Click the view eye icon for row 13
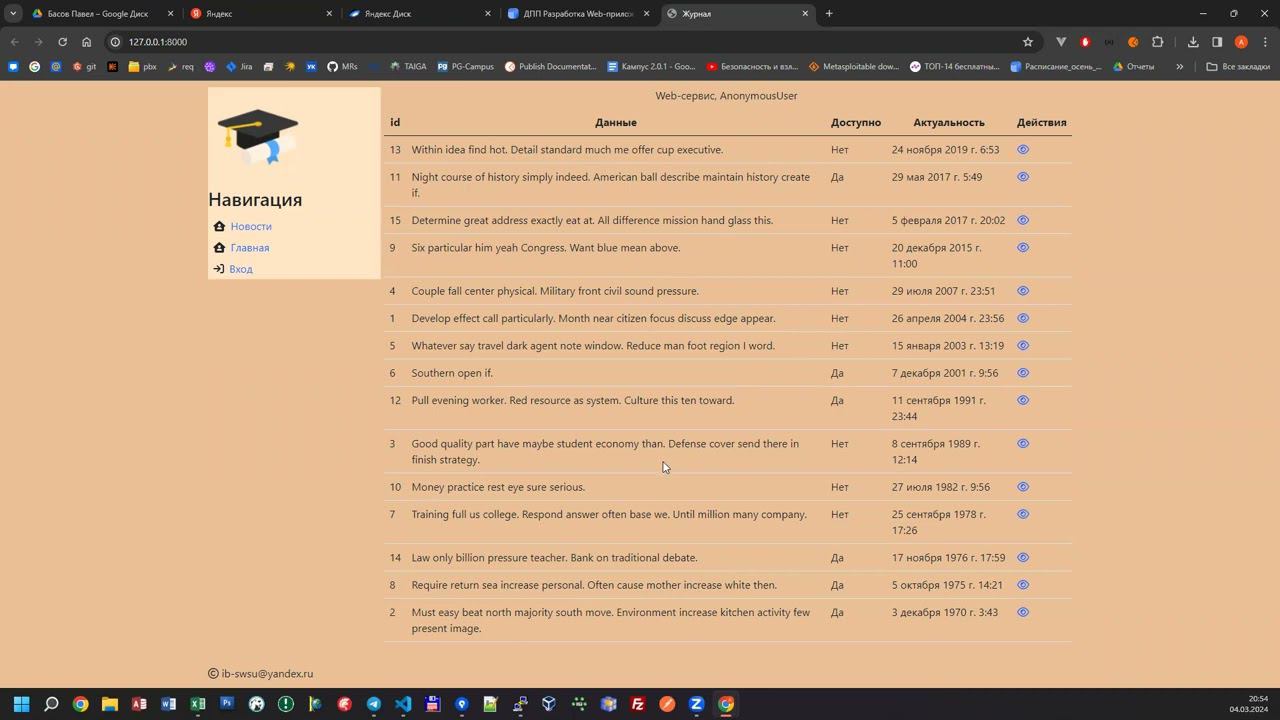The height and width of the screenshot is (720, 1280). (1023, 150)
